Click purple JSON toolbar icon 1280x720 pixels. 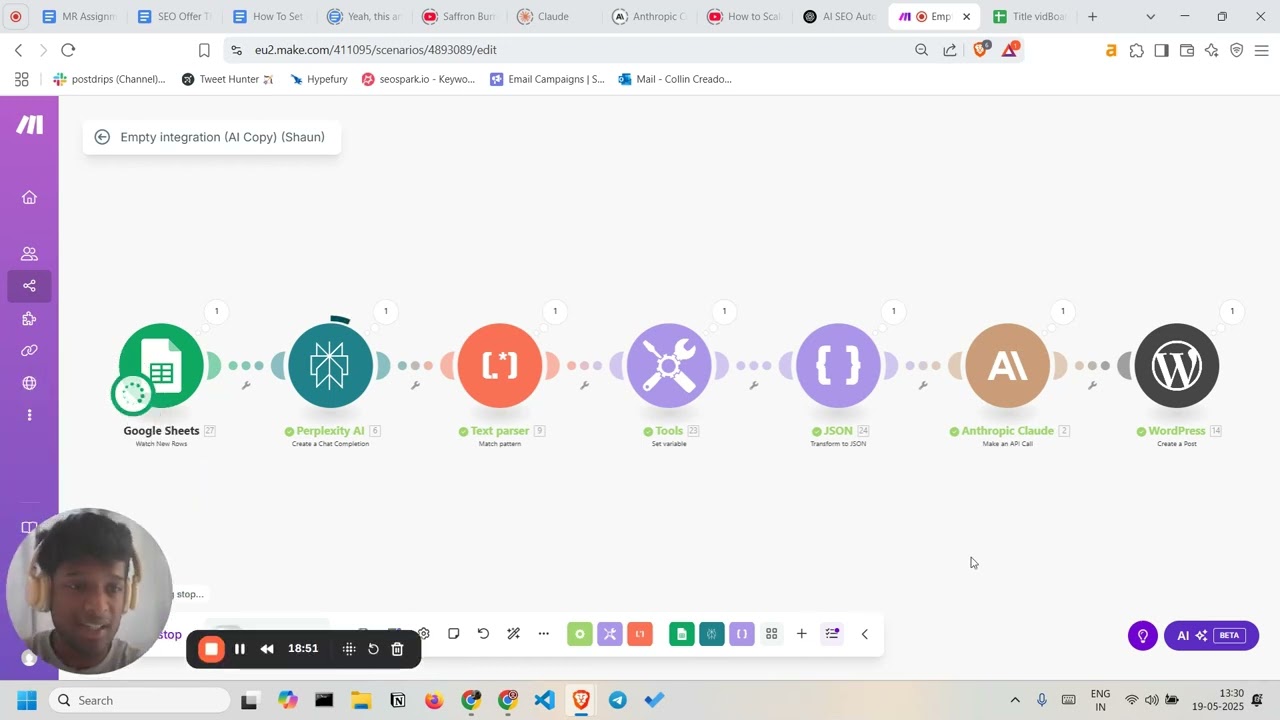(x=742, y=634)
